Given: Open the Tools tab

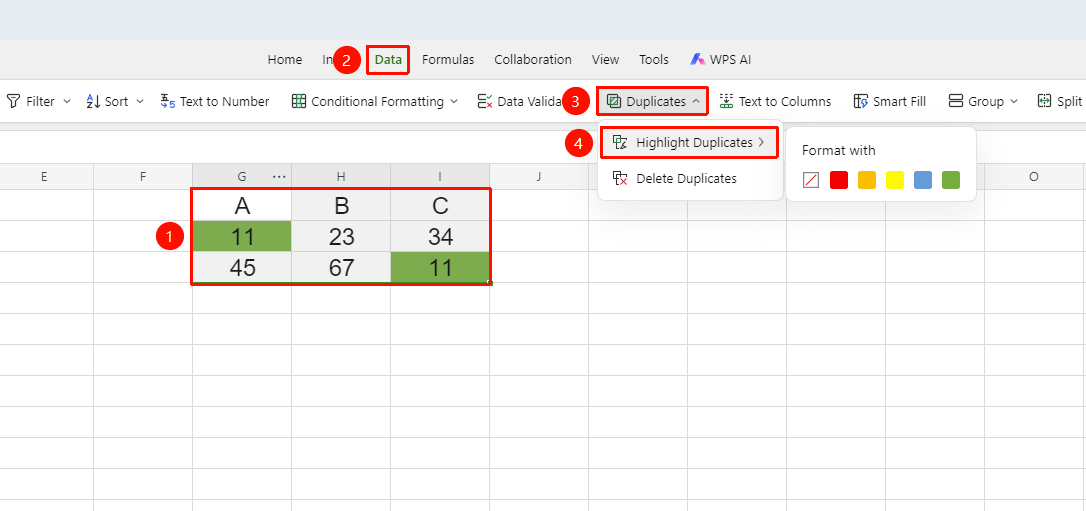Looking at the screenshot, I should (654, 60).
